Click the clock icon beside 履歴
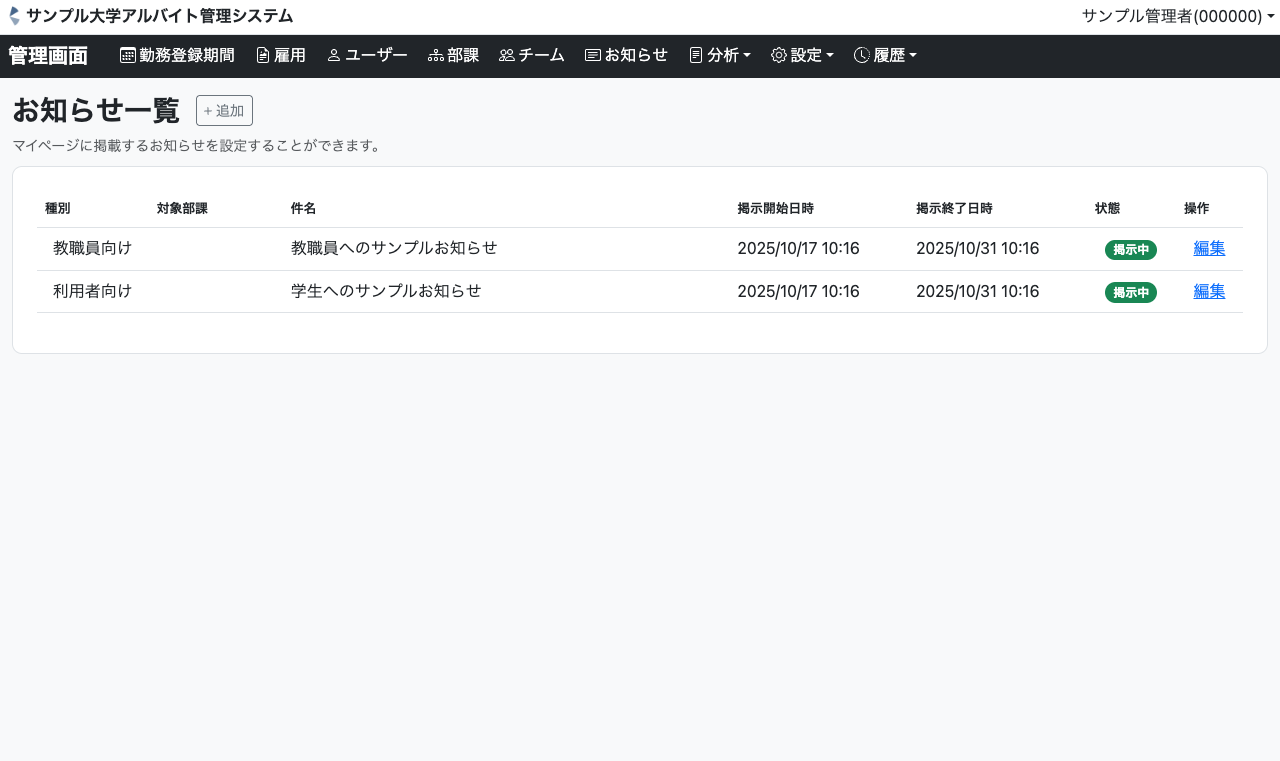The image size is (1280, 761). pyautogui.click(x=862, y=56)
